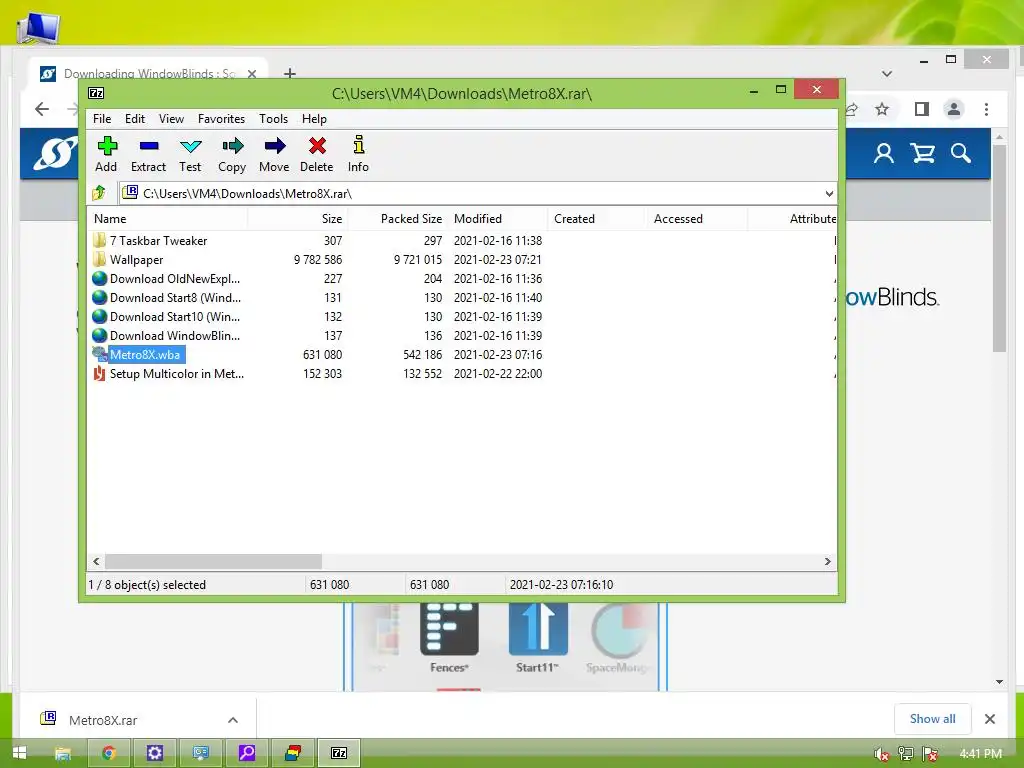Open the browser side panel icon
Viewport: 1024px width, 768px height.
click(x=921, y=109)
